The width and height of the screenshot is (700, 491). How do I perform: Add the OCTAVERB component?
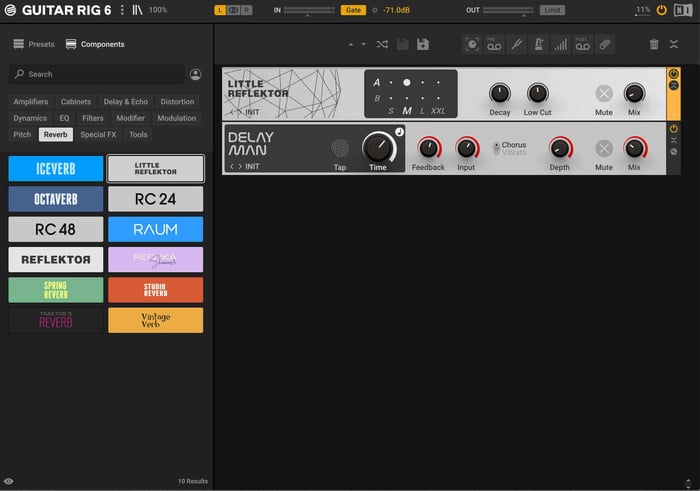(56, 199)
